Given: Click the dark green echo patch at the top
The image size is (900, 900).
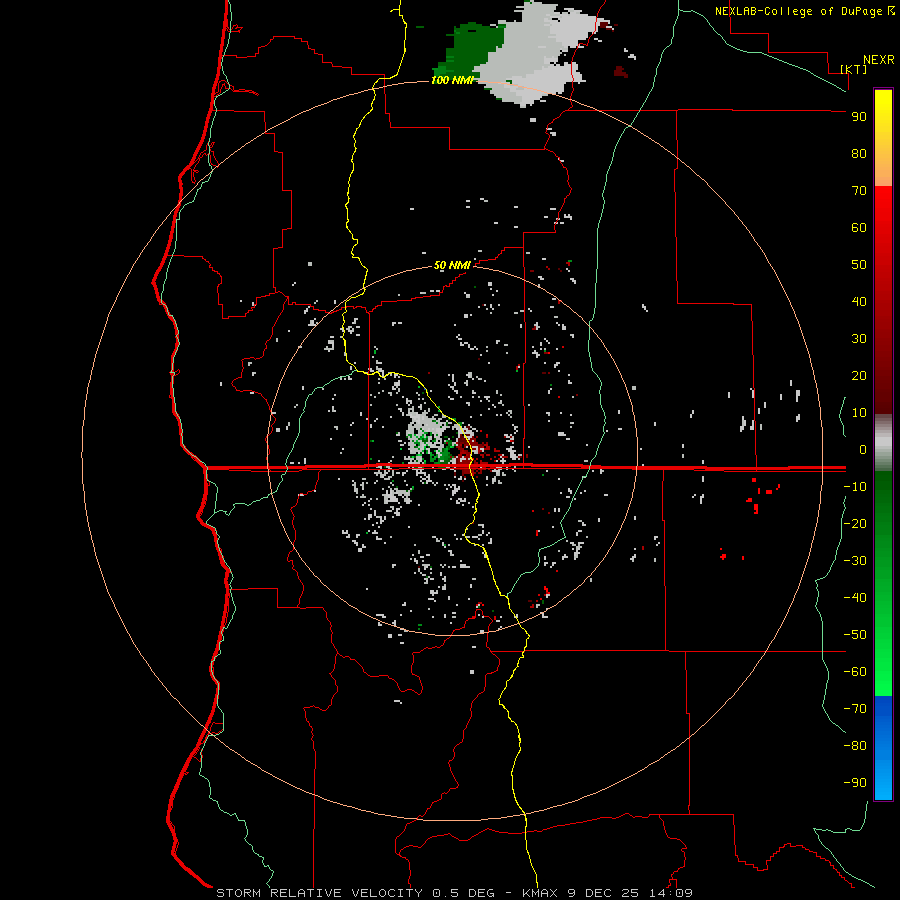Looking at the screenshot, I should [x=474, y=49].
